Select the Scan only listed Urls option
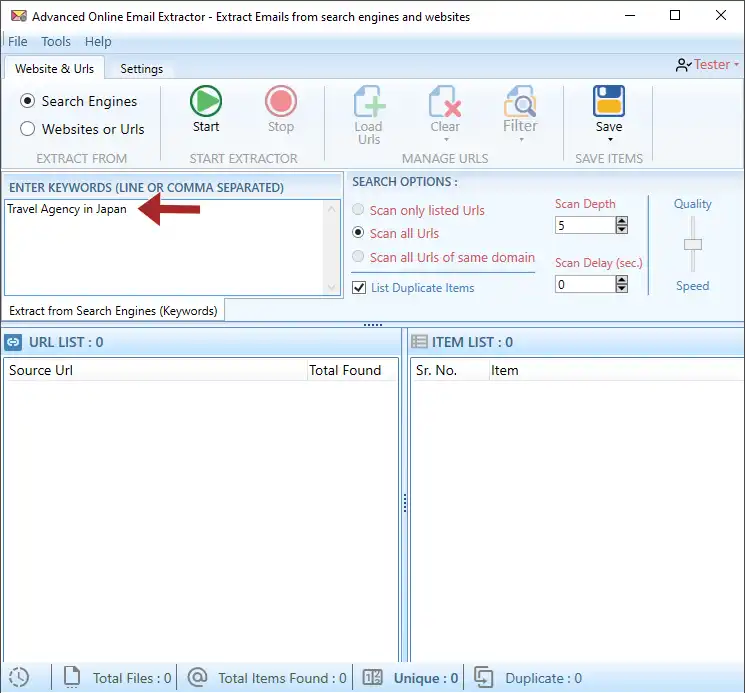The width and height of the screenshot is (745, 693). coord(358,209)
